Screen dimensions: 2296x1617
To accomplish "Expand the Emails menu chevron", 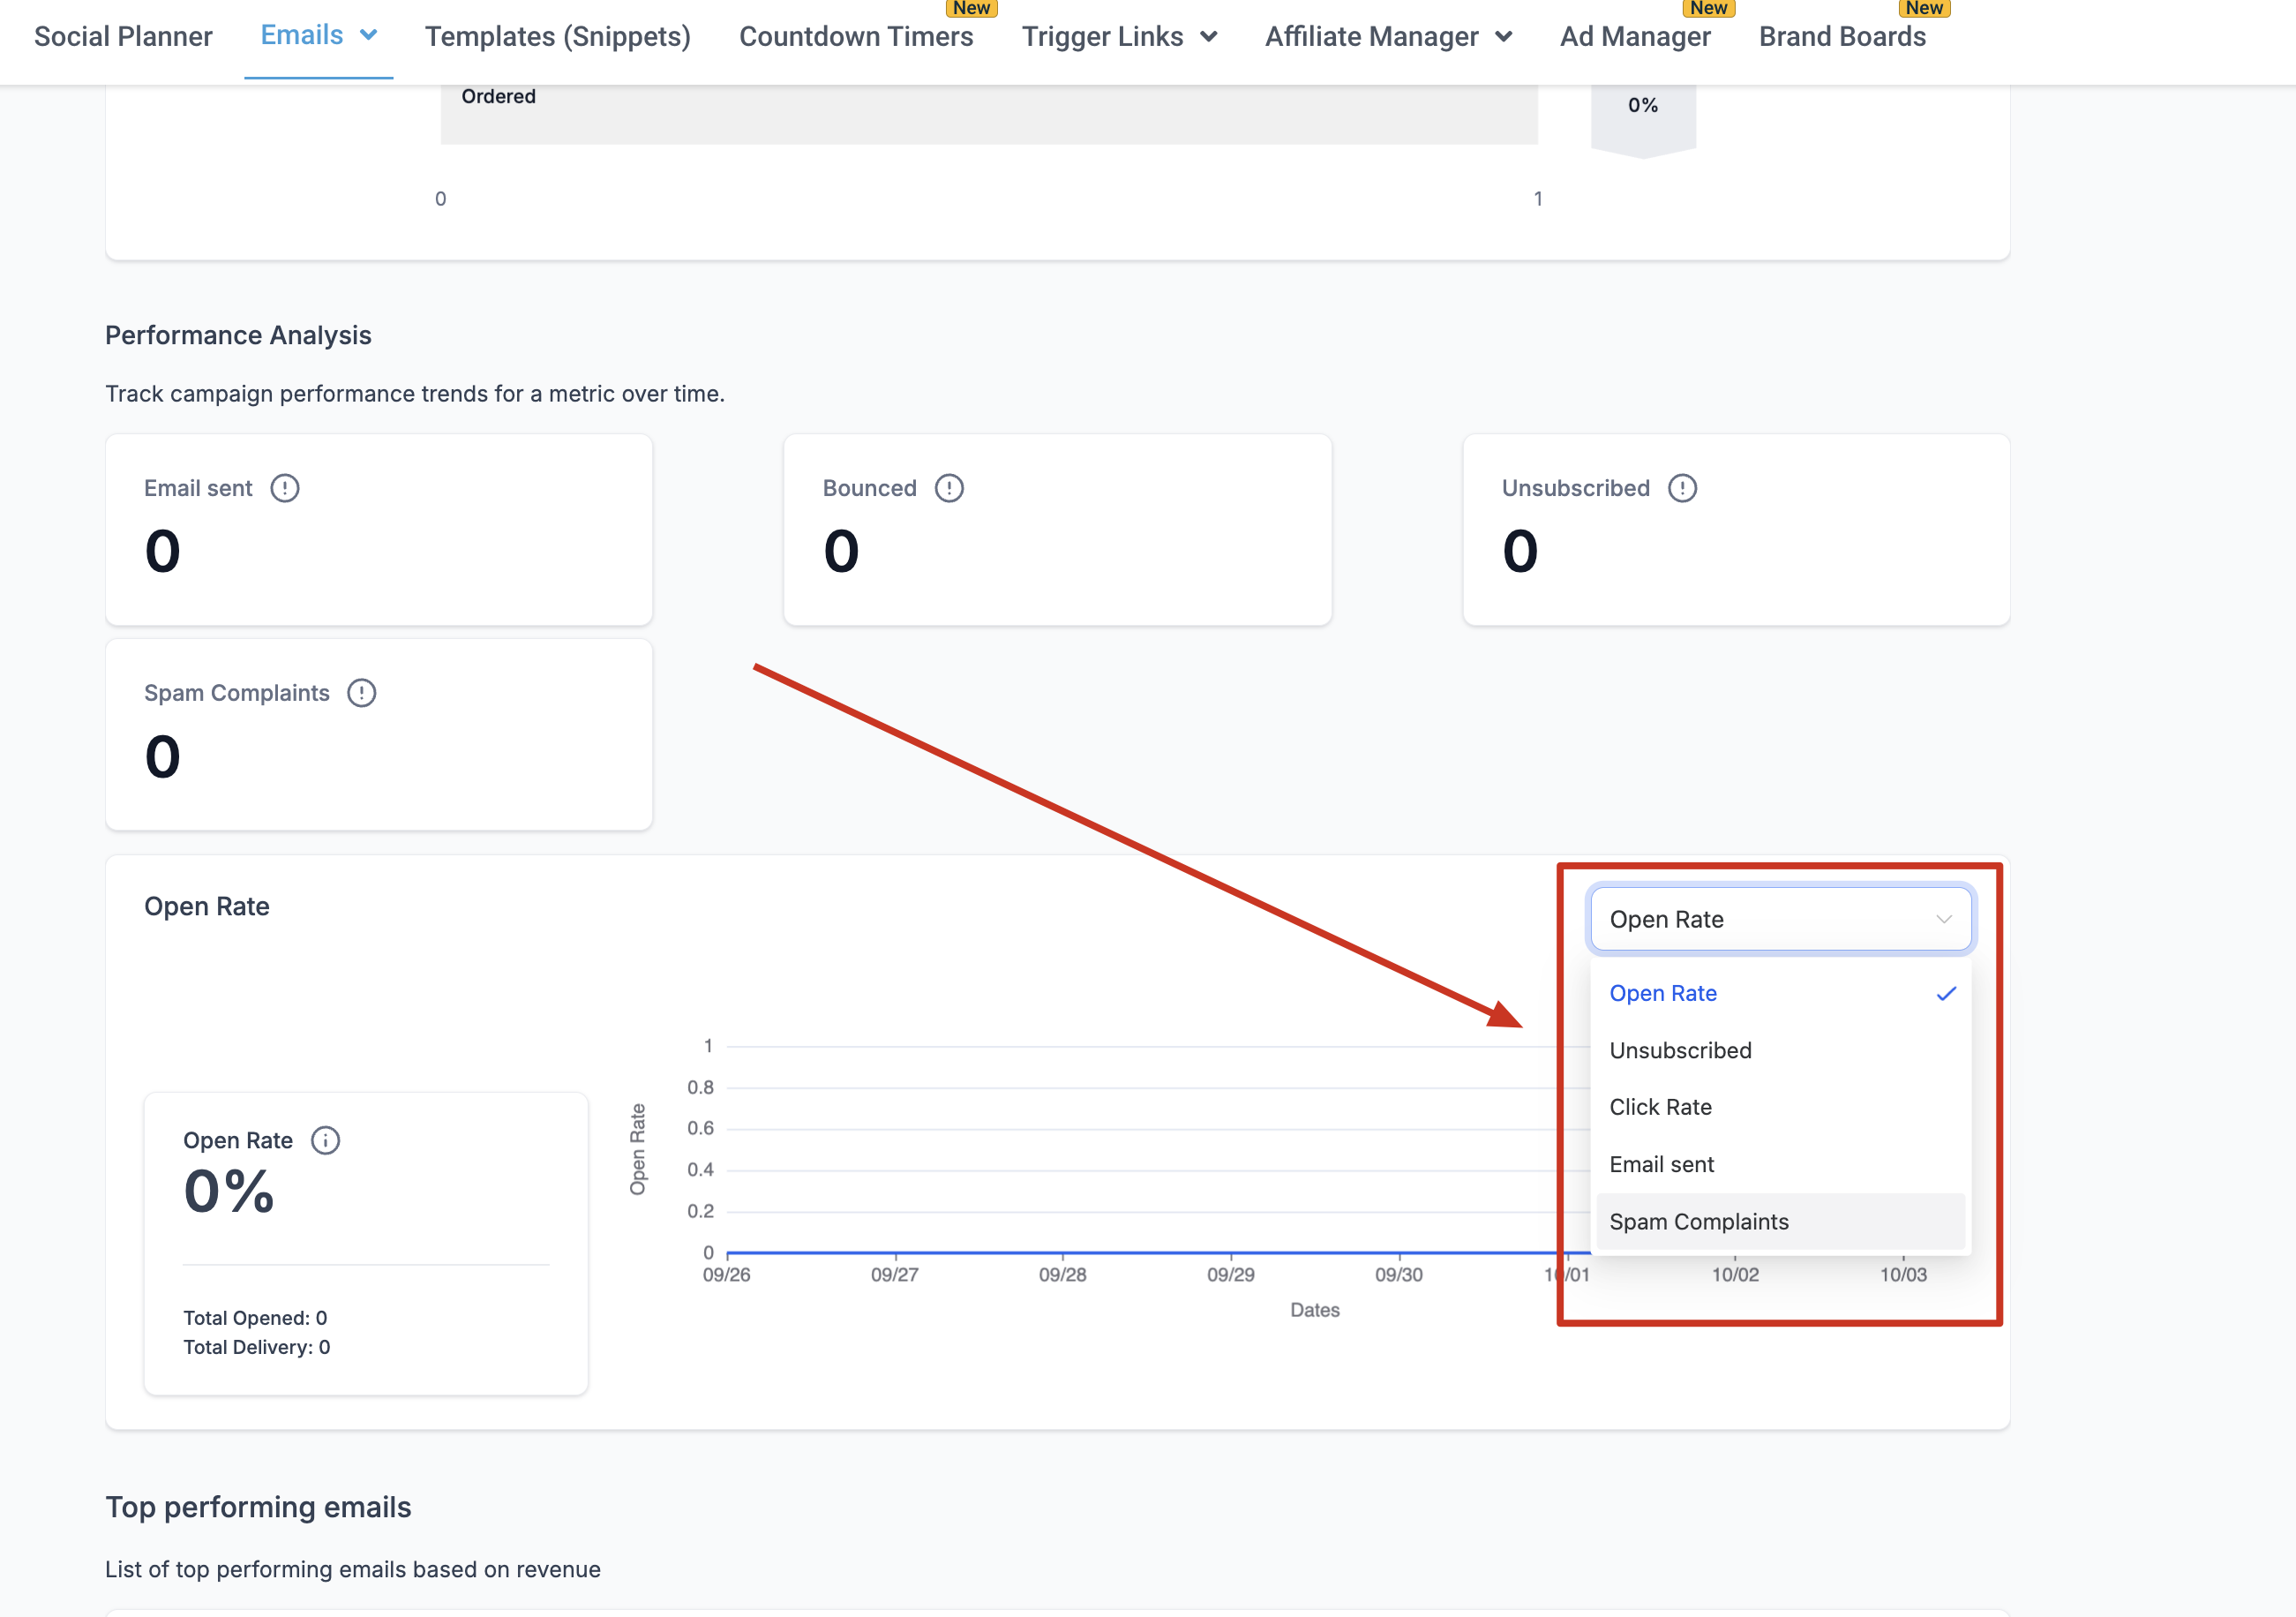I will coord(369,36).
